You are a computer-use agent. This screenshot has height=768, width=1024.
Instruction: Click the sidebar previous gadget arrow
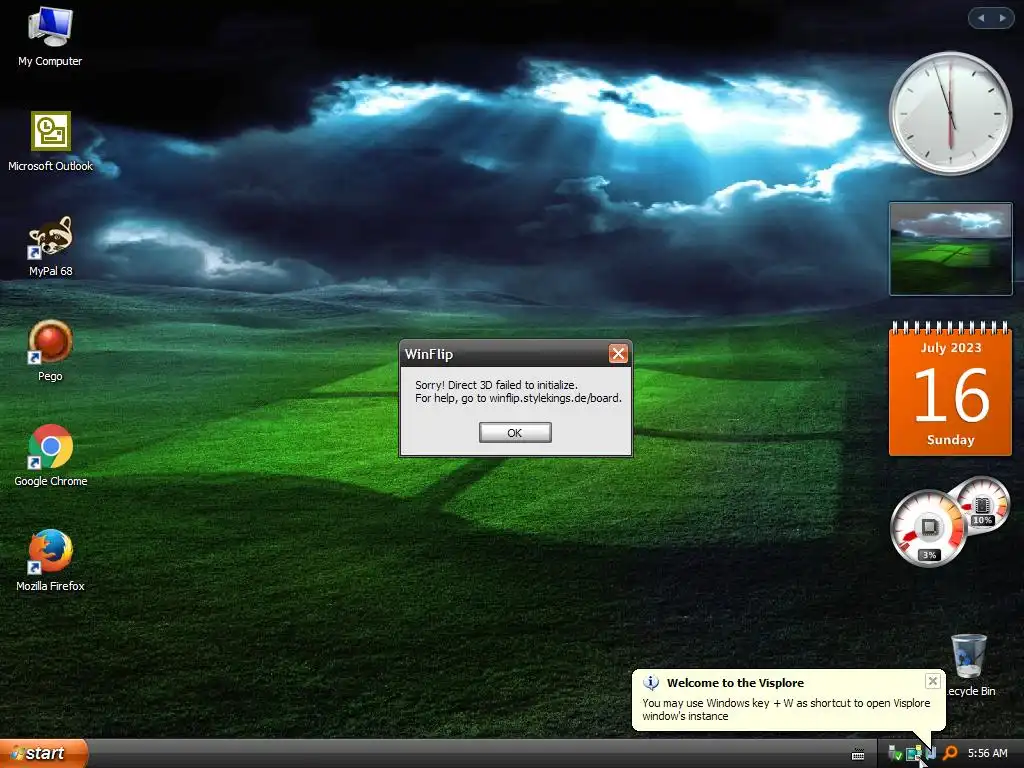click(981, 18)
